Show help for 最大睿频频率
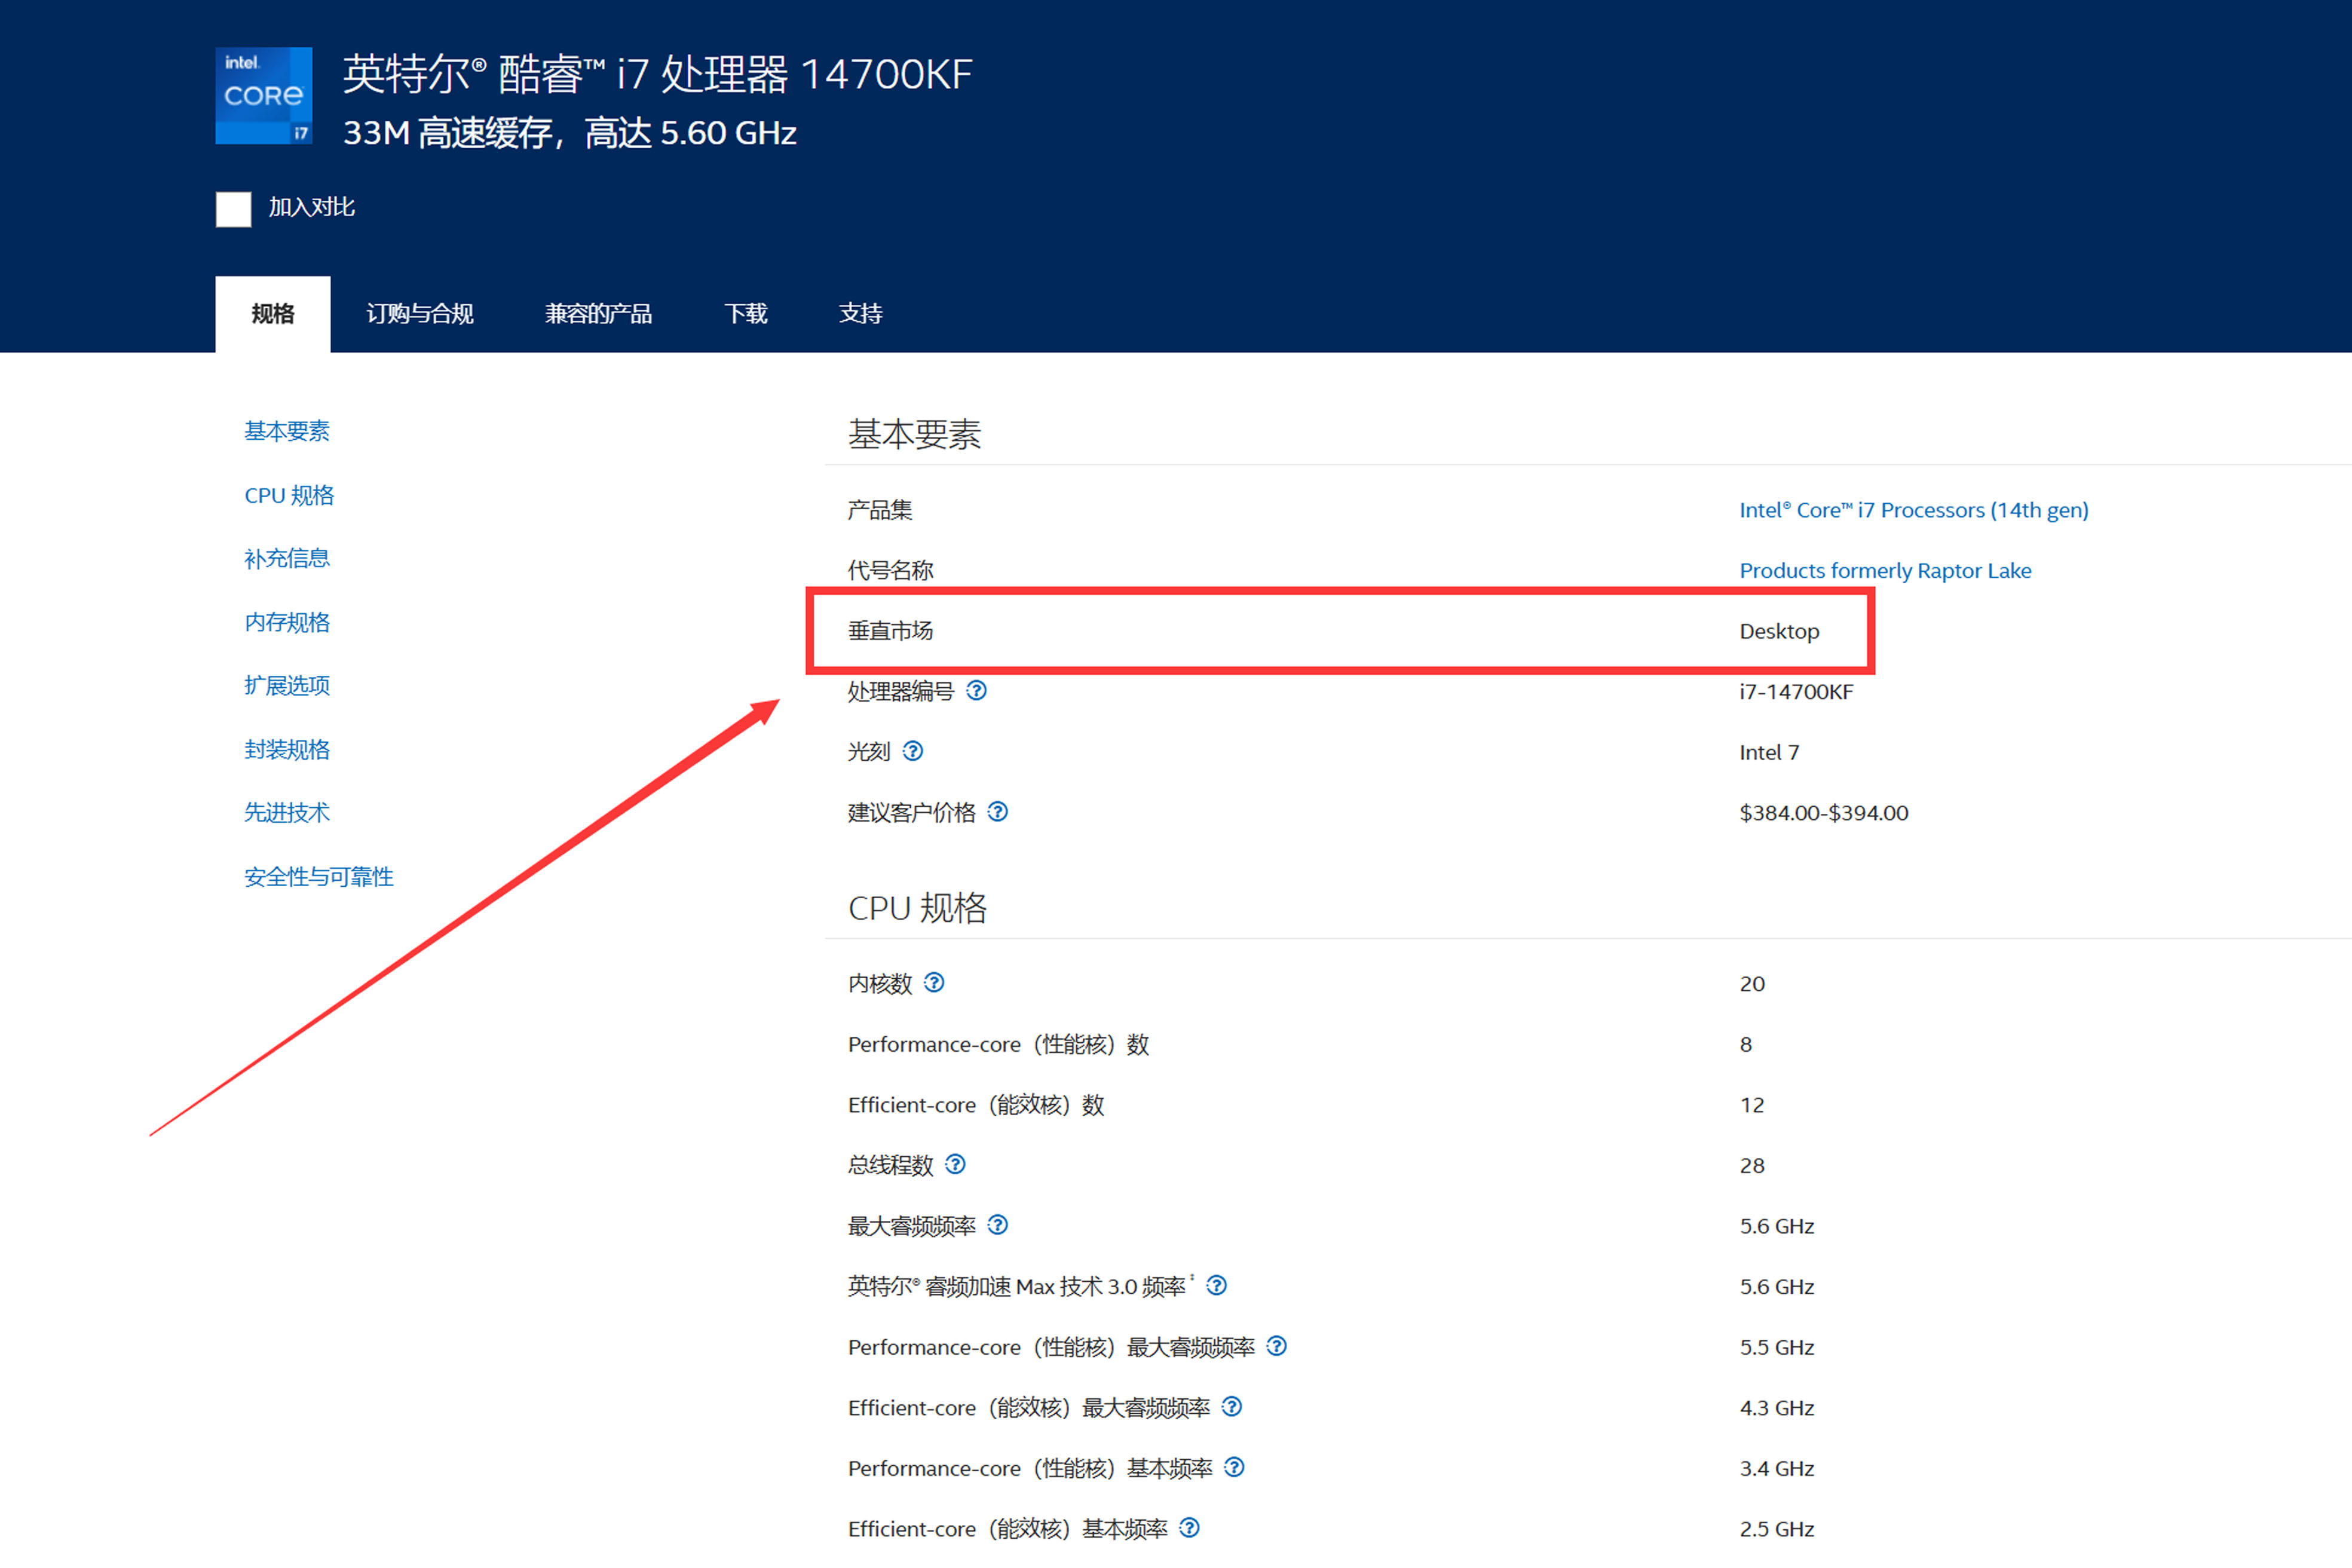This screenshot has height=1568, width=2352. (x=998, y=1224)
